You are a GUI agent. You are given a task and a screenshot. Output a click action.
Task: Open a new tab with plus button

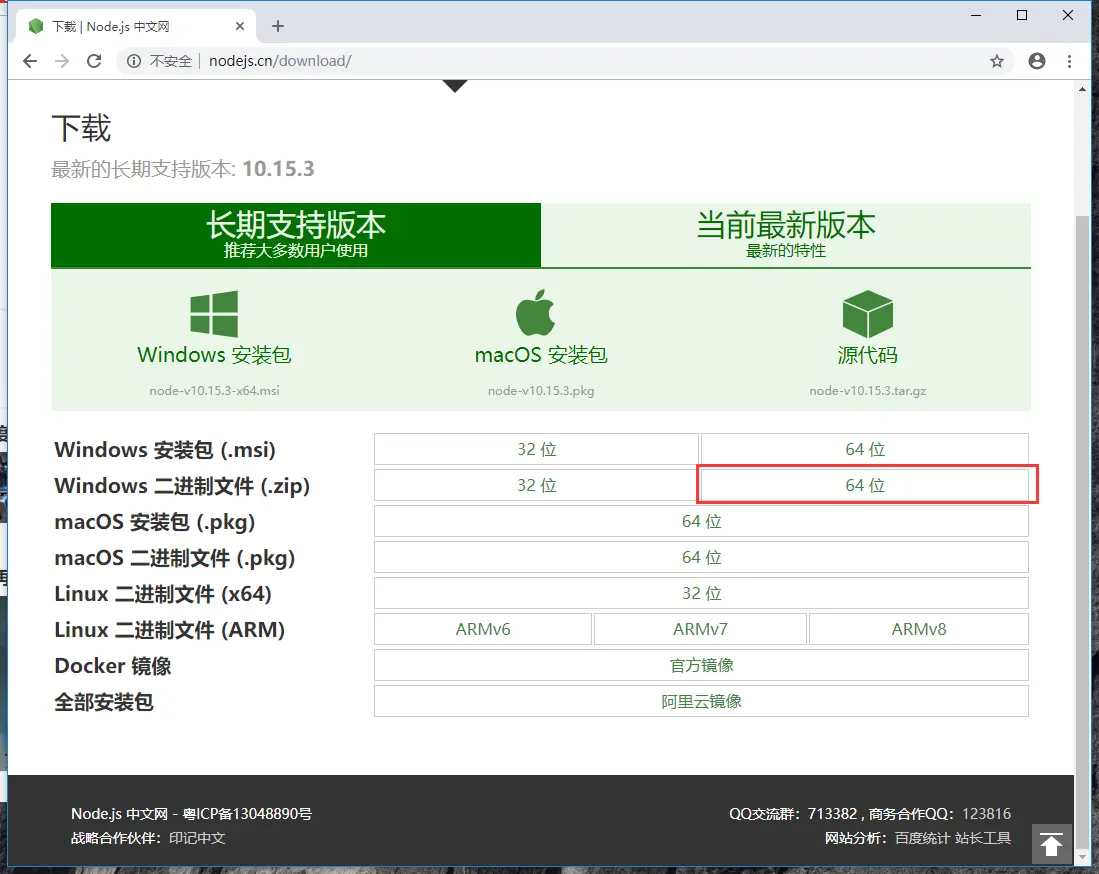(278, 26)
